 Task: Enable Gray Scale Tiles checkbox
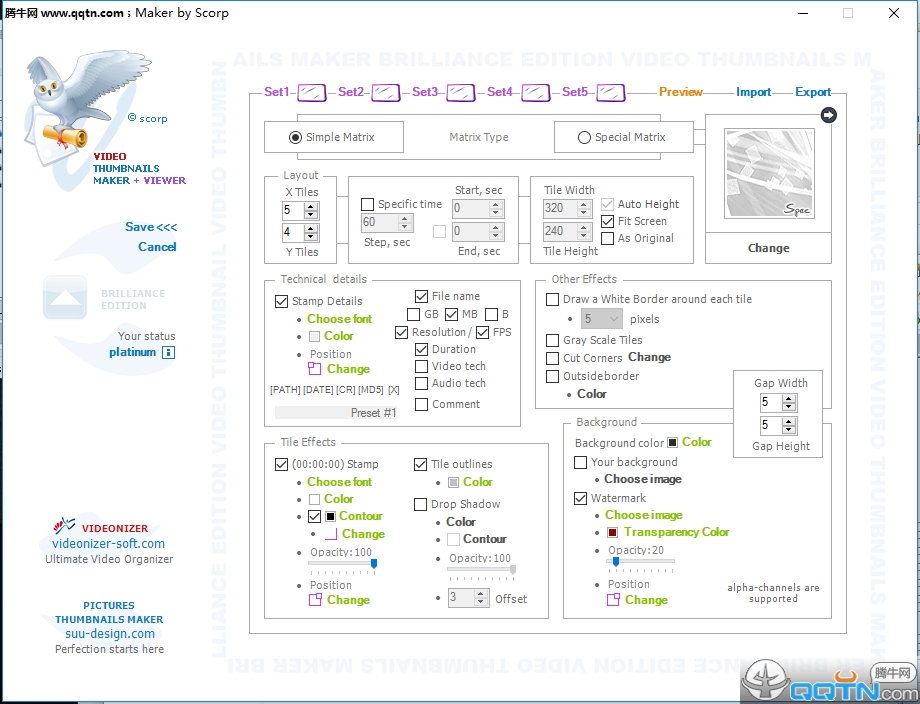pyautogui.click(x=553, y=340)
